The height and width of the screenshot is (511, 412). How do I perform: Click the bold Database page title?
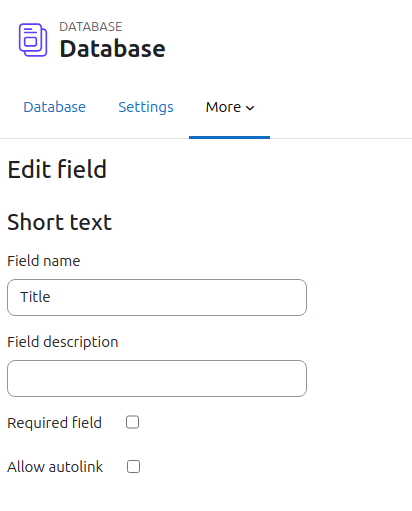112,49
